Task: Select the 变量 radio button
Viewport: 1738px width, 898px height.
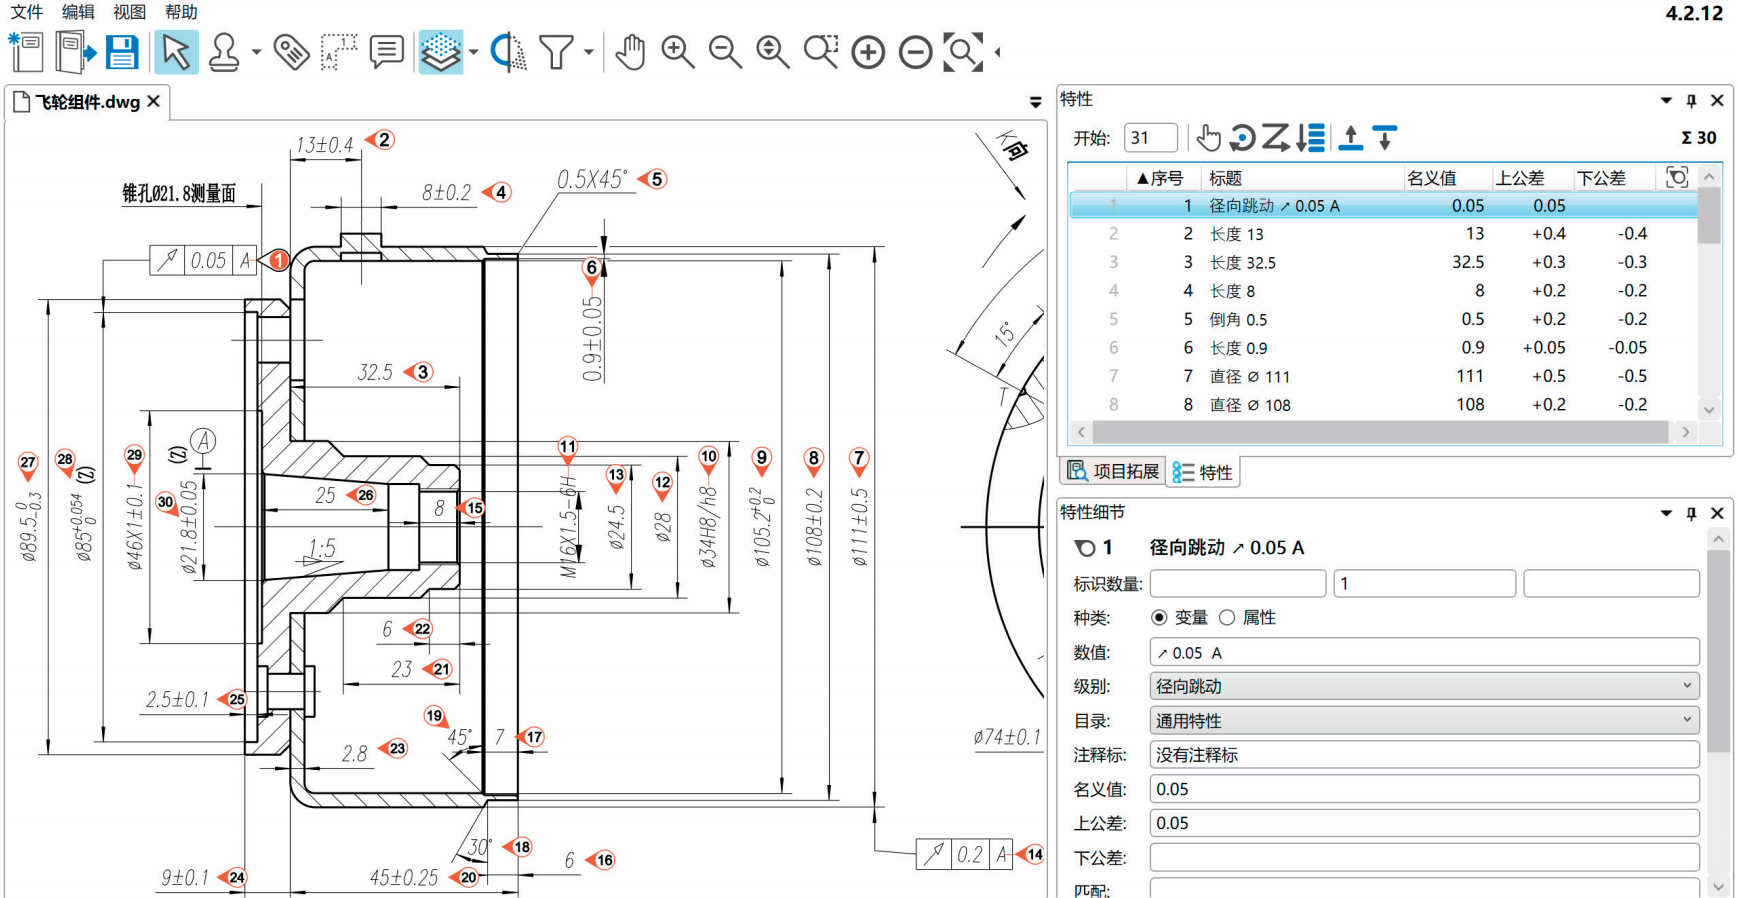Action: point(1159,618)
